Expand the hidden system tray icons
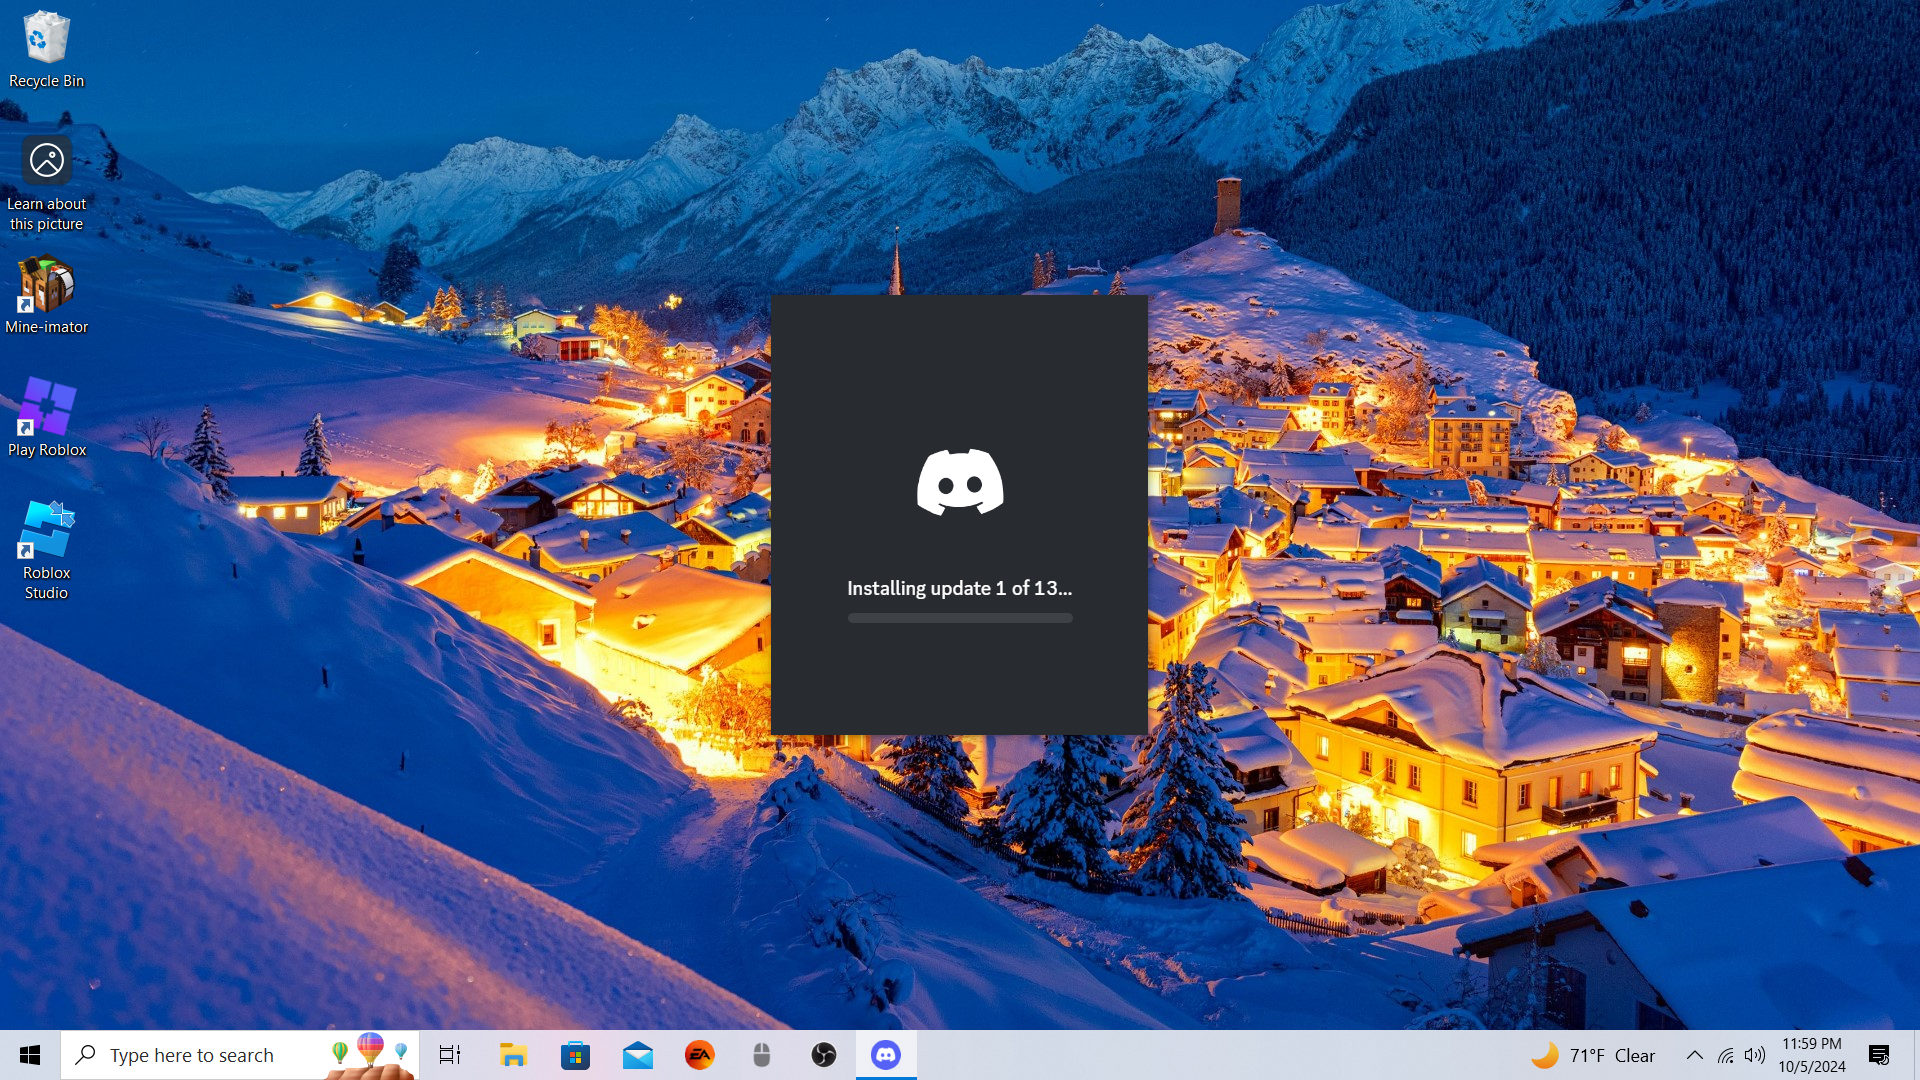The width and height of the screenshot is (1920, 1080). click(x=1695, y=1055)
